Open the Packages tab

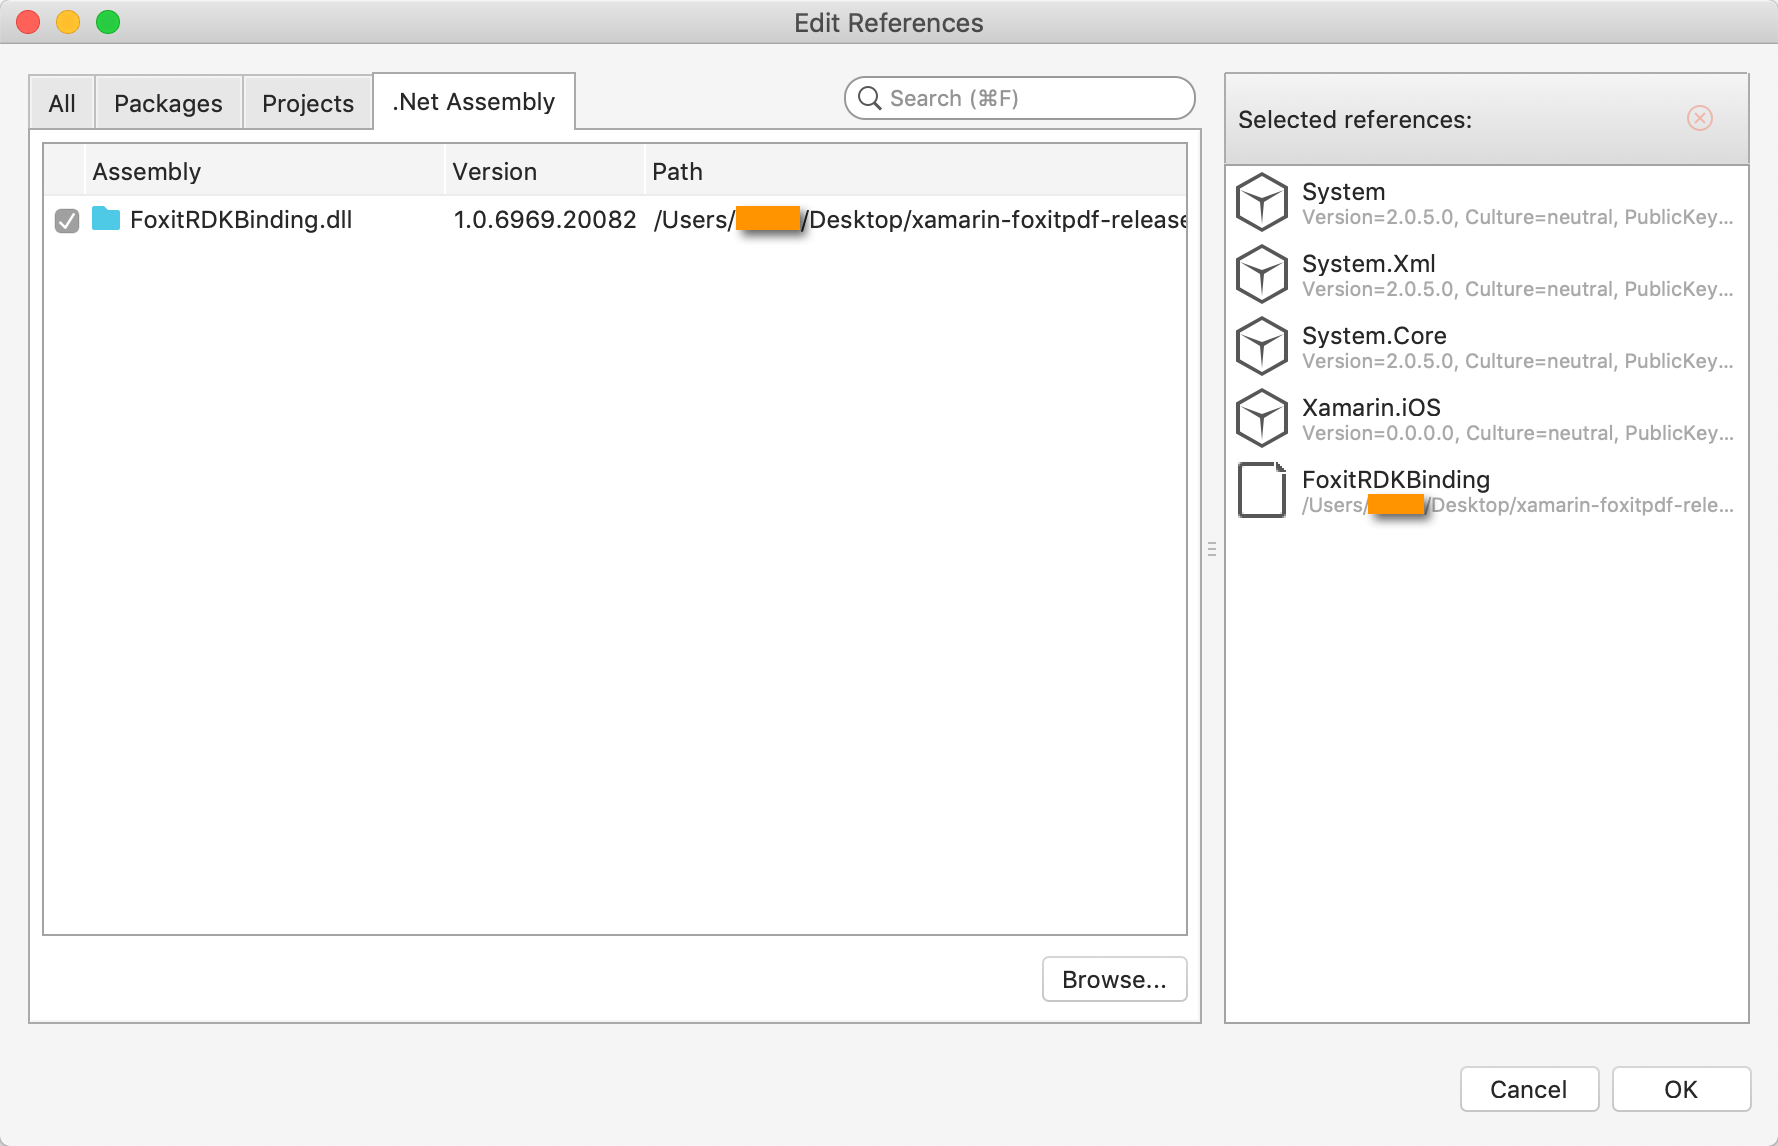[x=168, y=103]
